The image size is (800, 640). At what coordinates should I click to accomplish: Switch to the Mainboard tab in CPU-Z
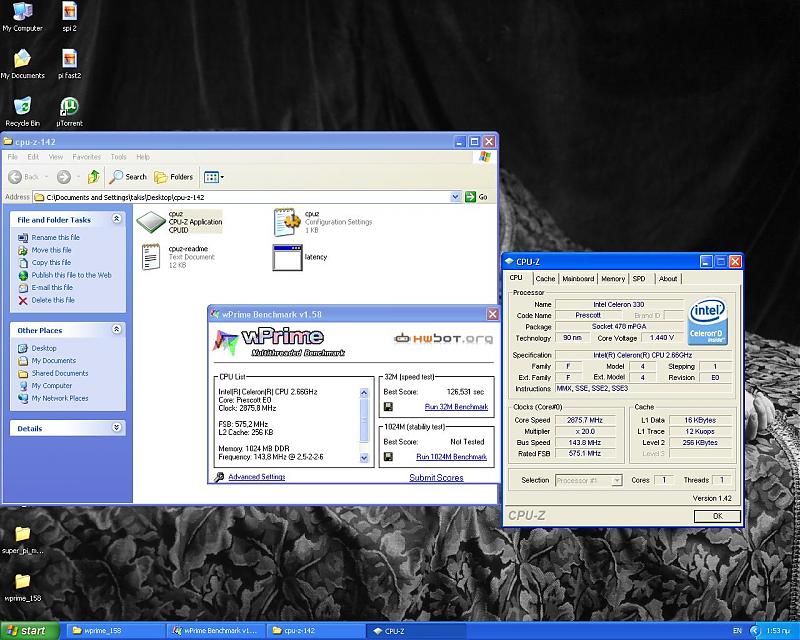pos(578,279)
